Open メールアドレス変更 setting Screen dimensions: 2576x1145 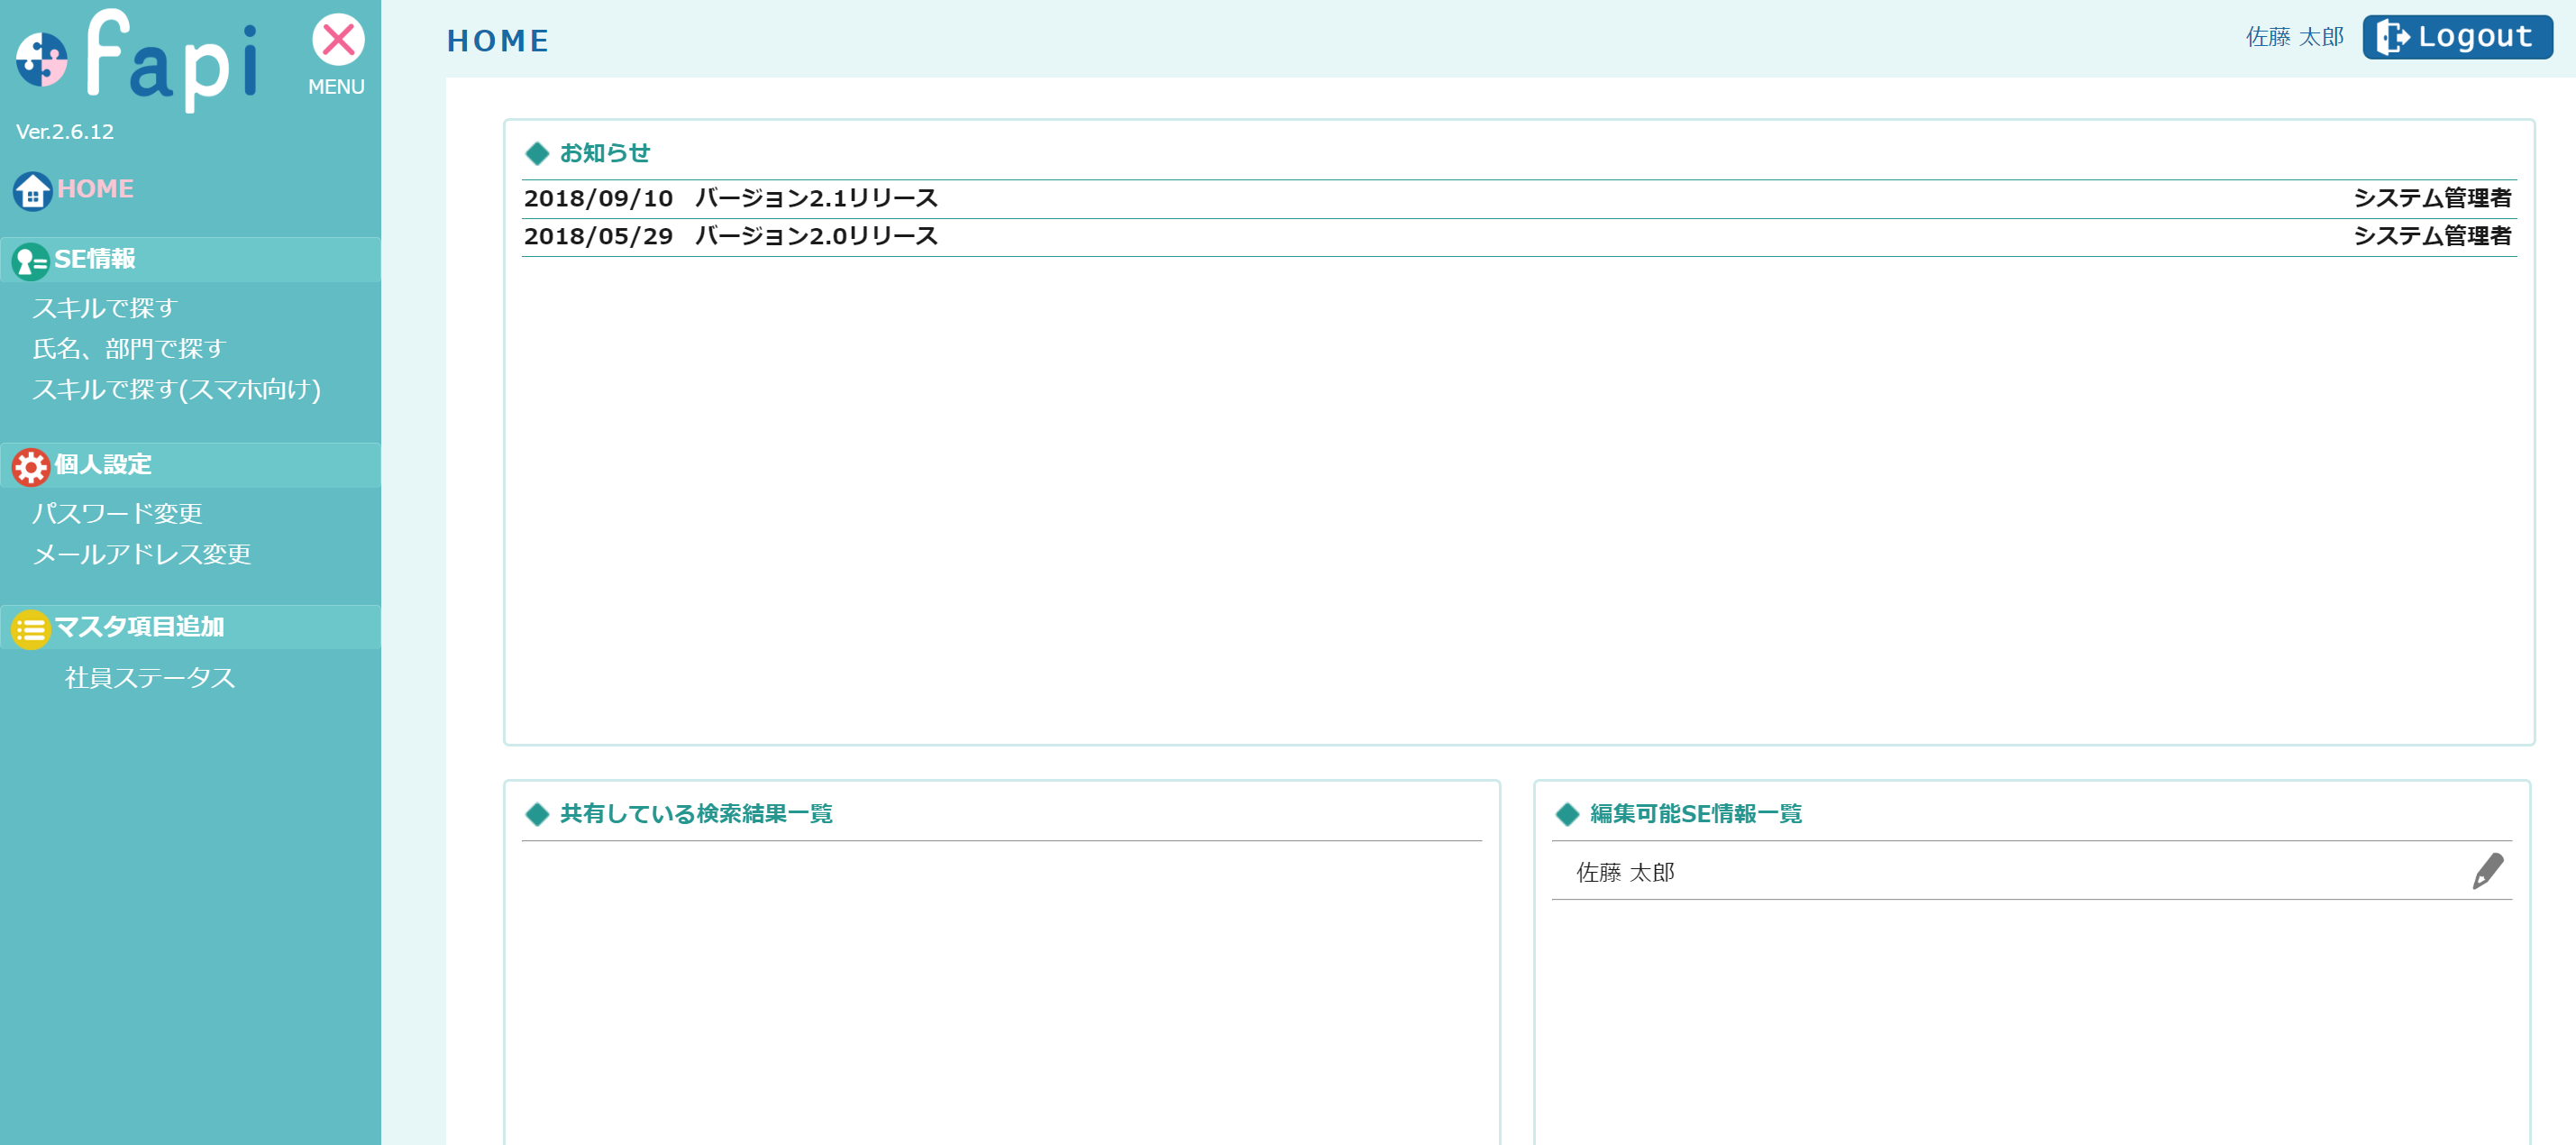tap(142, 555)
